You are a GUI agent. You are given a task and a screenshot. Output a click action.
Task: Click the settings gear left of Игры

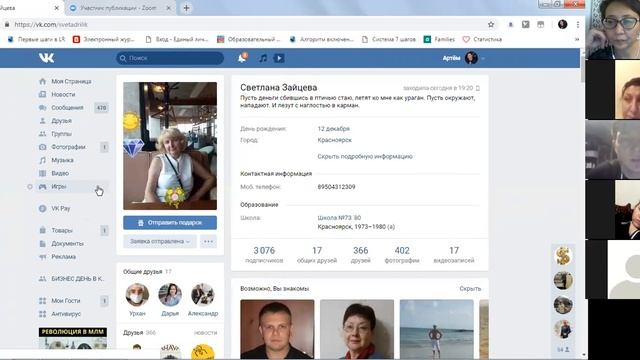click(30, 187)
